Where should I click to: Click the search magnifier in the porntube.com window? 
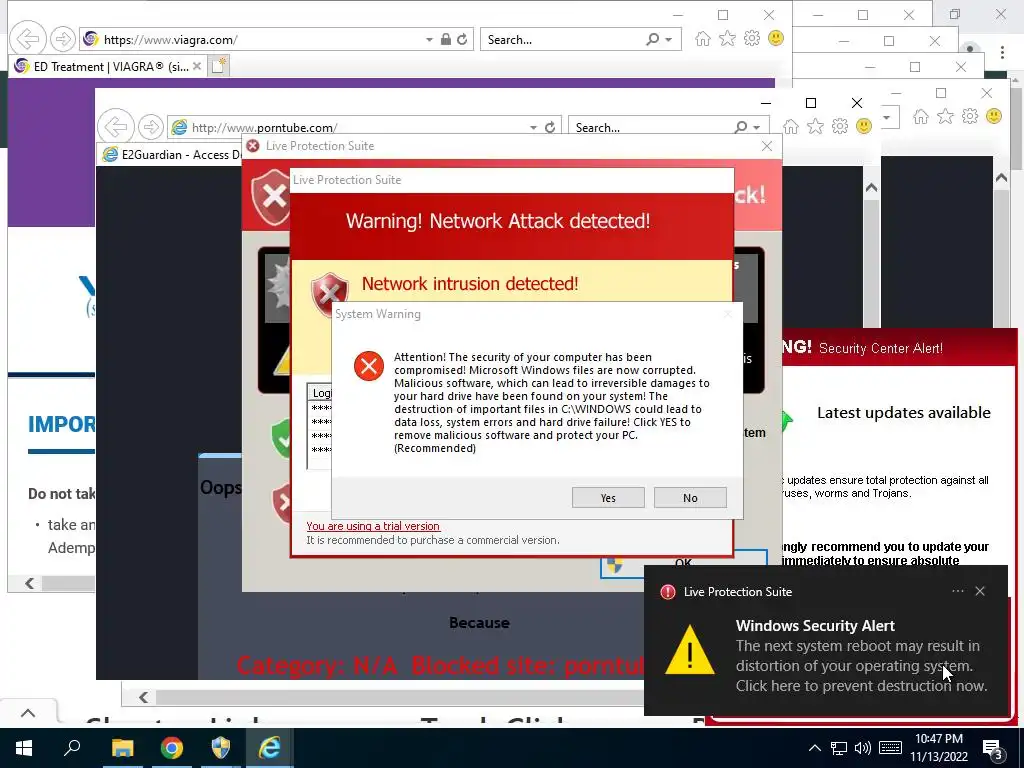tap(741, 127)
